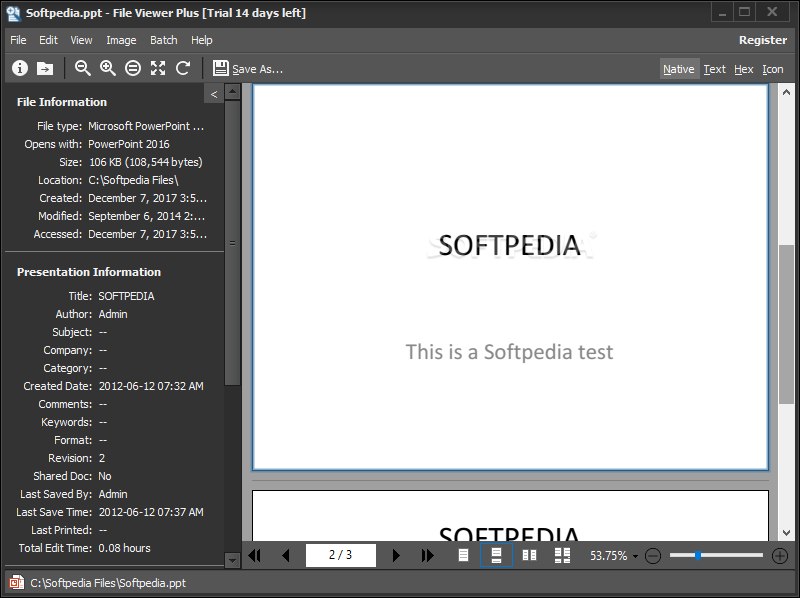
Task: Click the size value 106 KB
Action: coord(146,162)
